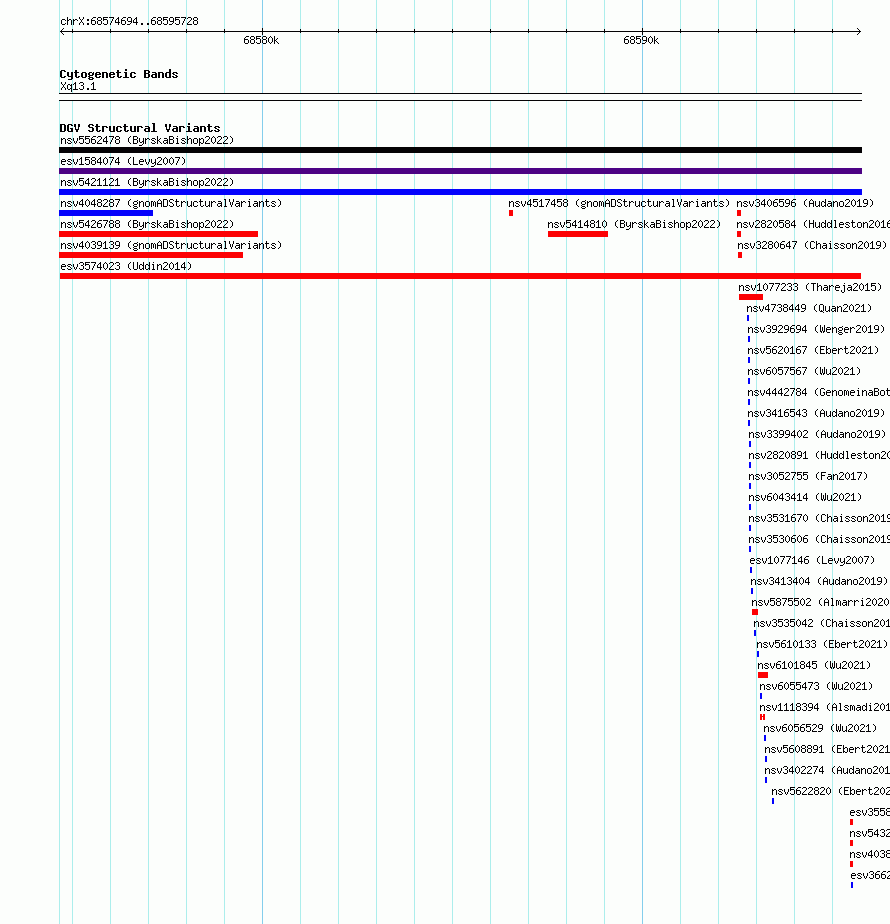Viewport: 890px width, 924px height.
Task: Click nsv4517458 (gnomADStructuralVariants) label
Action: [x=619, y=203]
